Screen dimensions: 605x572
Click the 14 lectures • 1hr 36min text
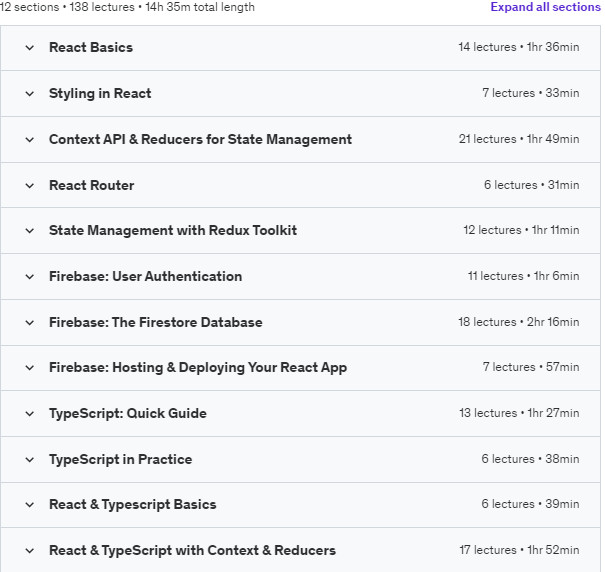pos(519,47)
